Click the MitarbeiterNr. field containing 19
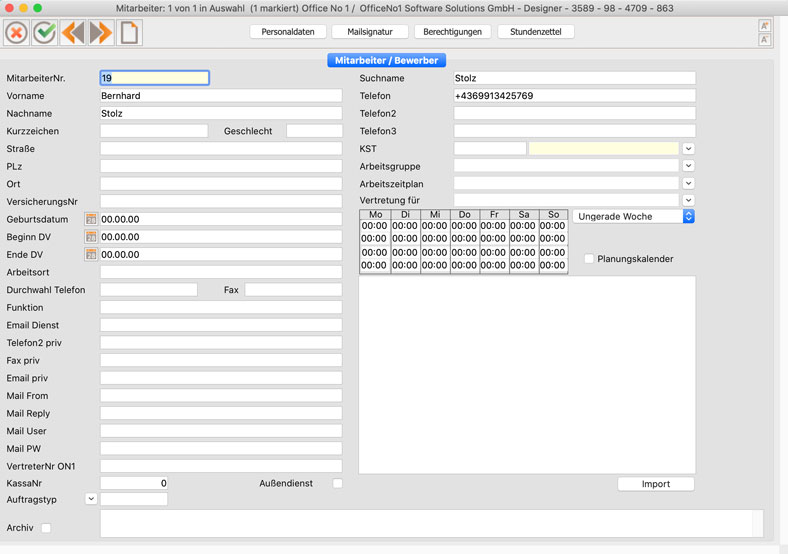The height and width of the screenshot is (554, 788). pyautogui.click(x=154, y=78)
